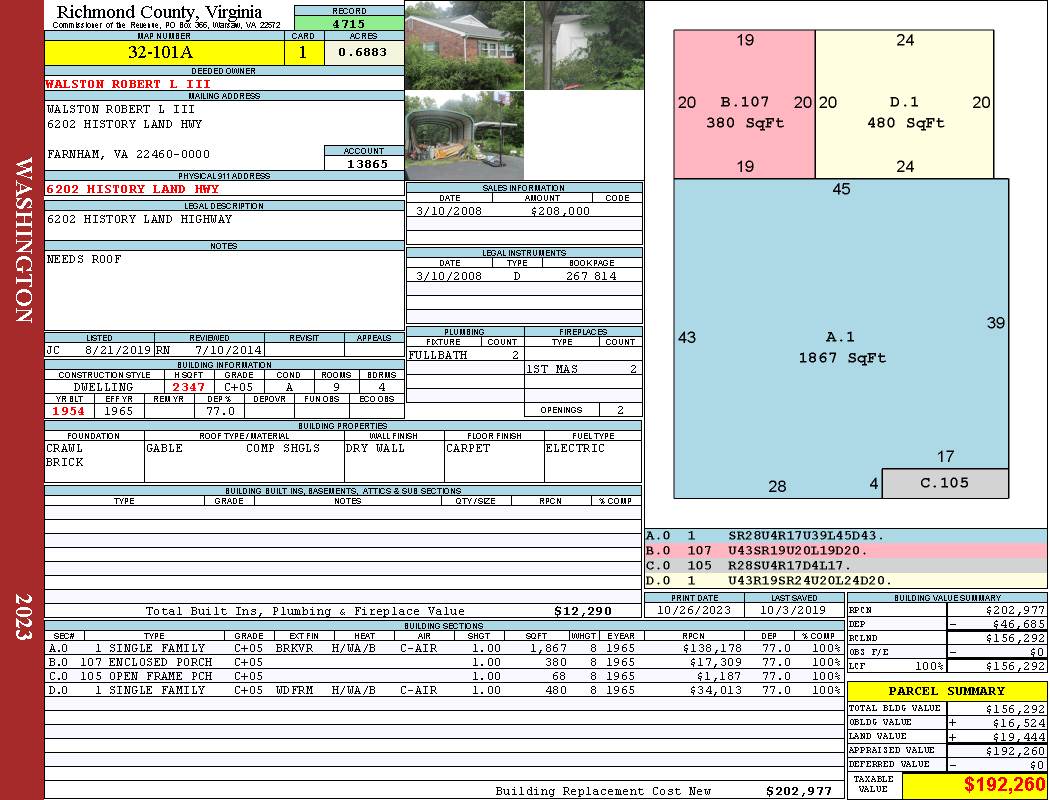Viewport: 1050px width, 800px height.
Task: Open the white side-view house photo
Action: [585, 46]
